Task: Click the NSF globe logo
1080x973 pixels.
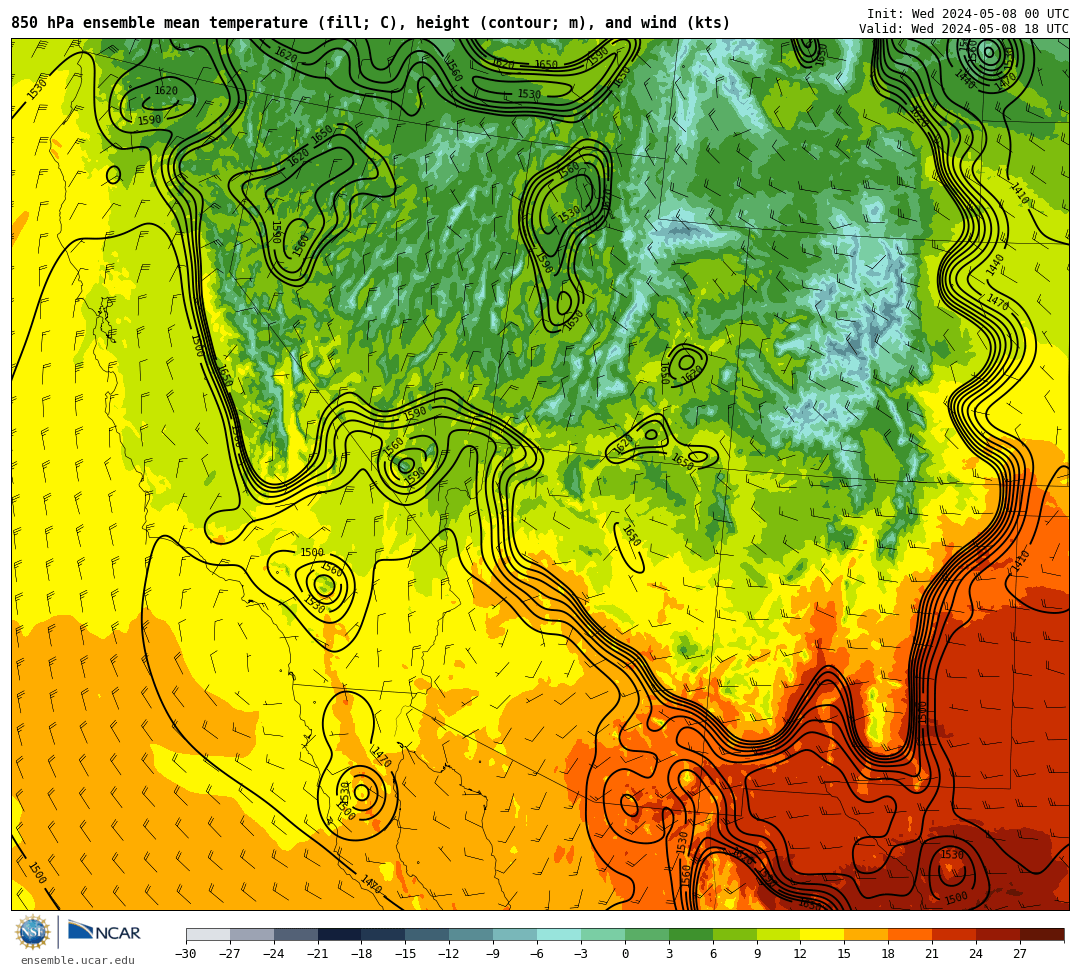Action: pos(33,933)
